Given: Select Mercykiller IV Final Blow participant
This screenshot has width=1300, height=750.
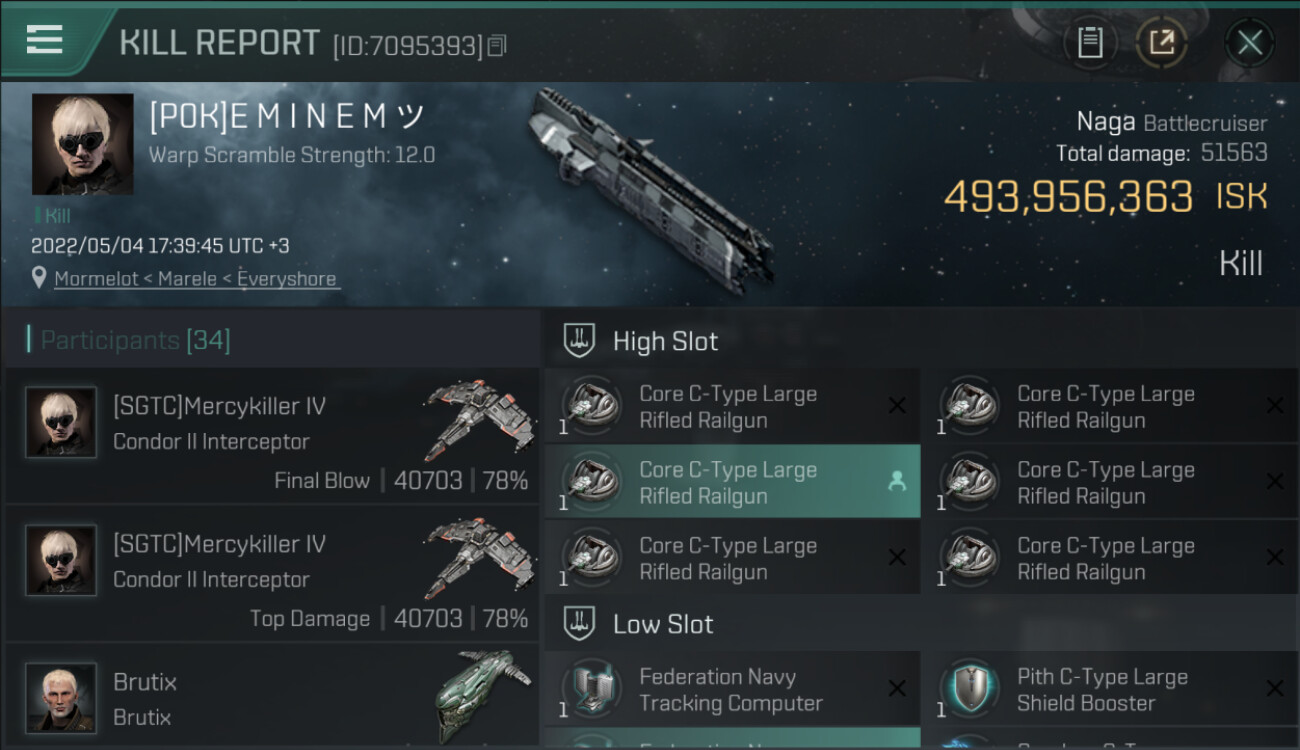Looking at the screenshot, I should click(272, 436).
